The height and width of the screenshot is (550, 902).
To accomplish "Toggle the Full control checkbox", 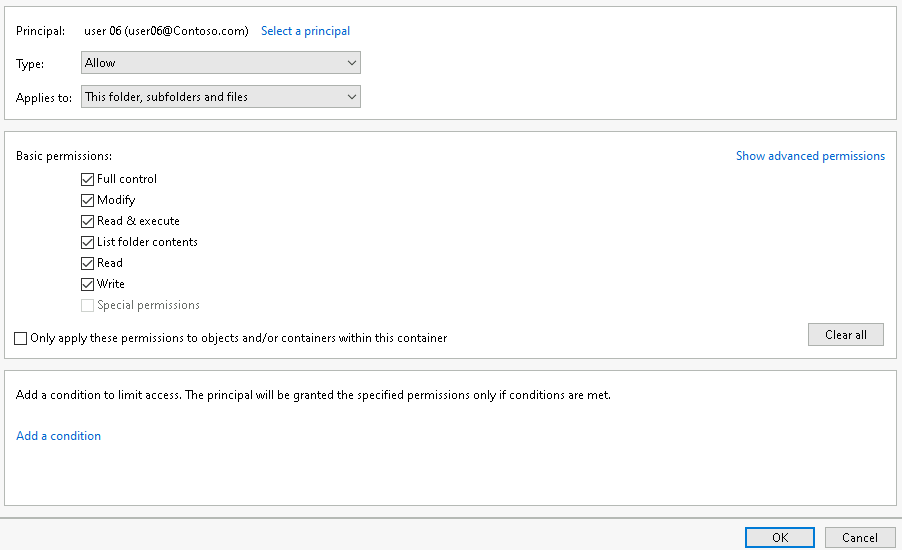I will coord(87,179).
